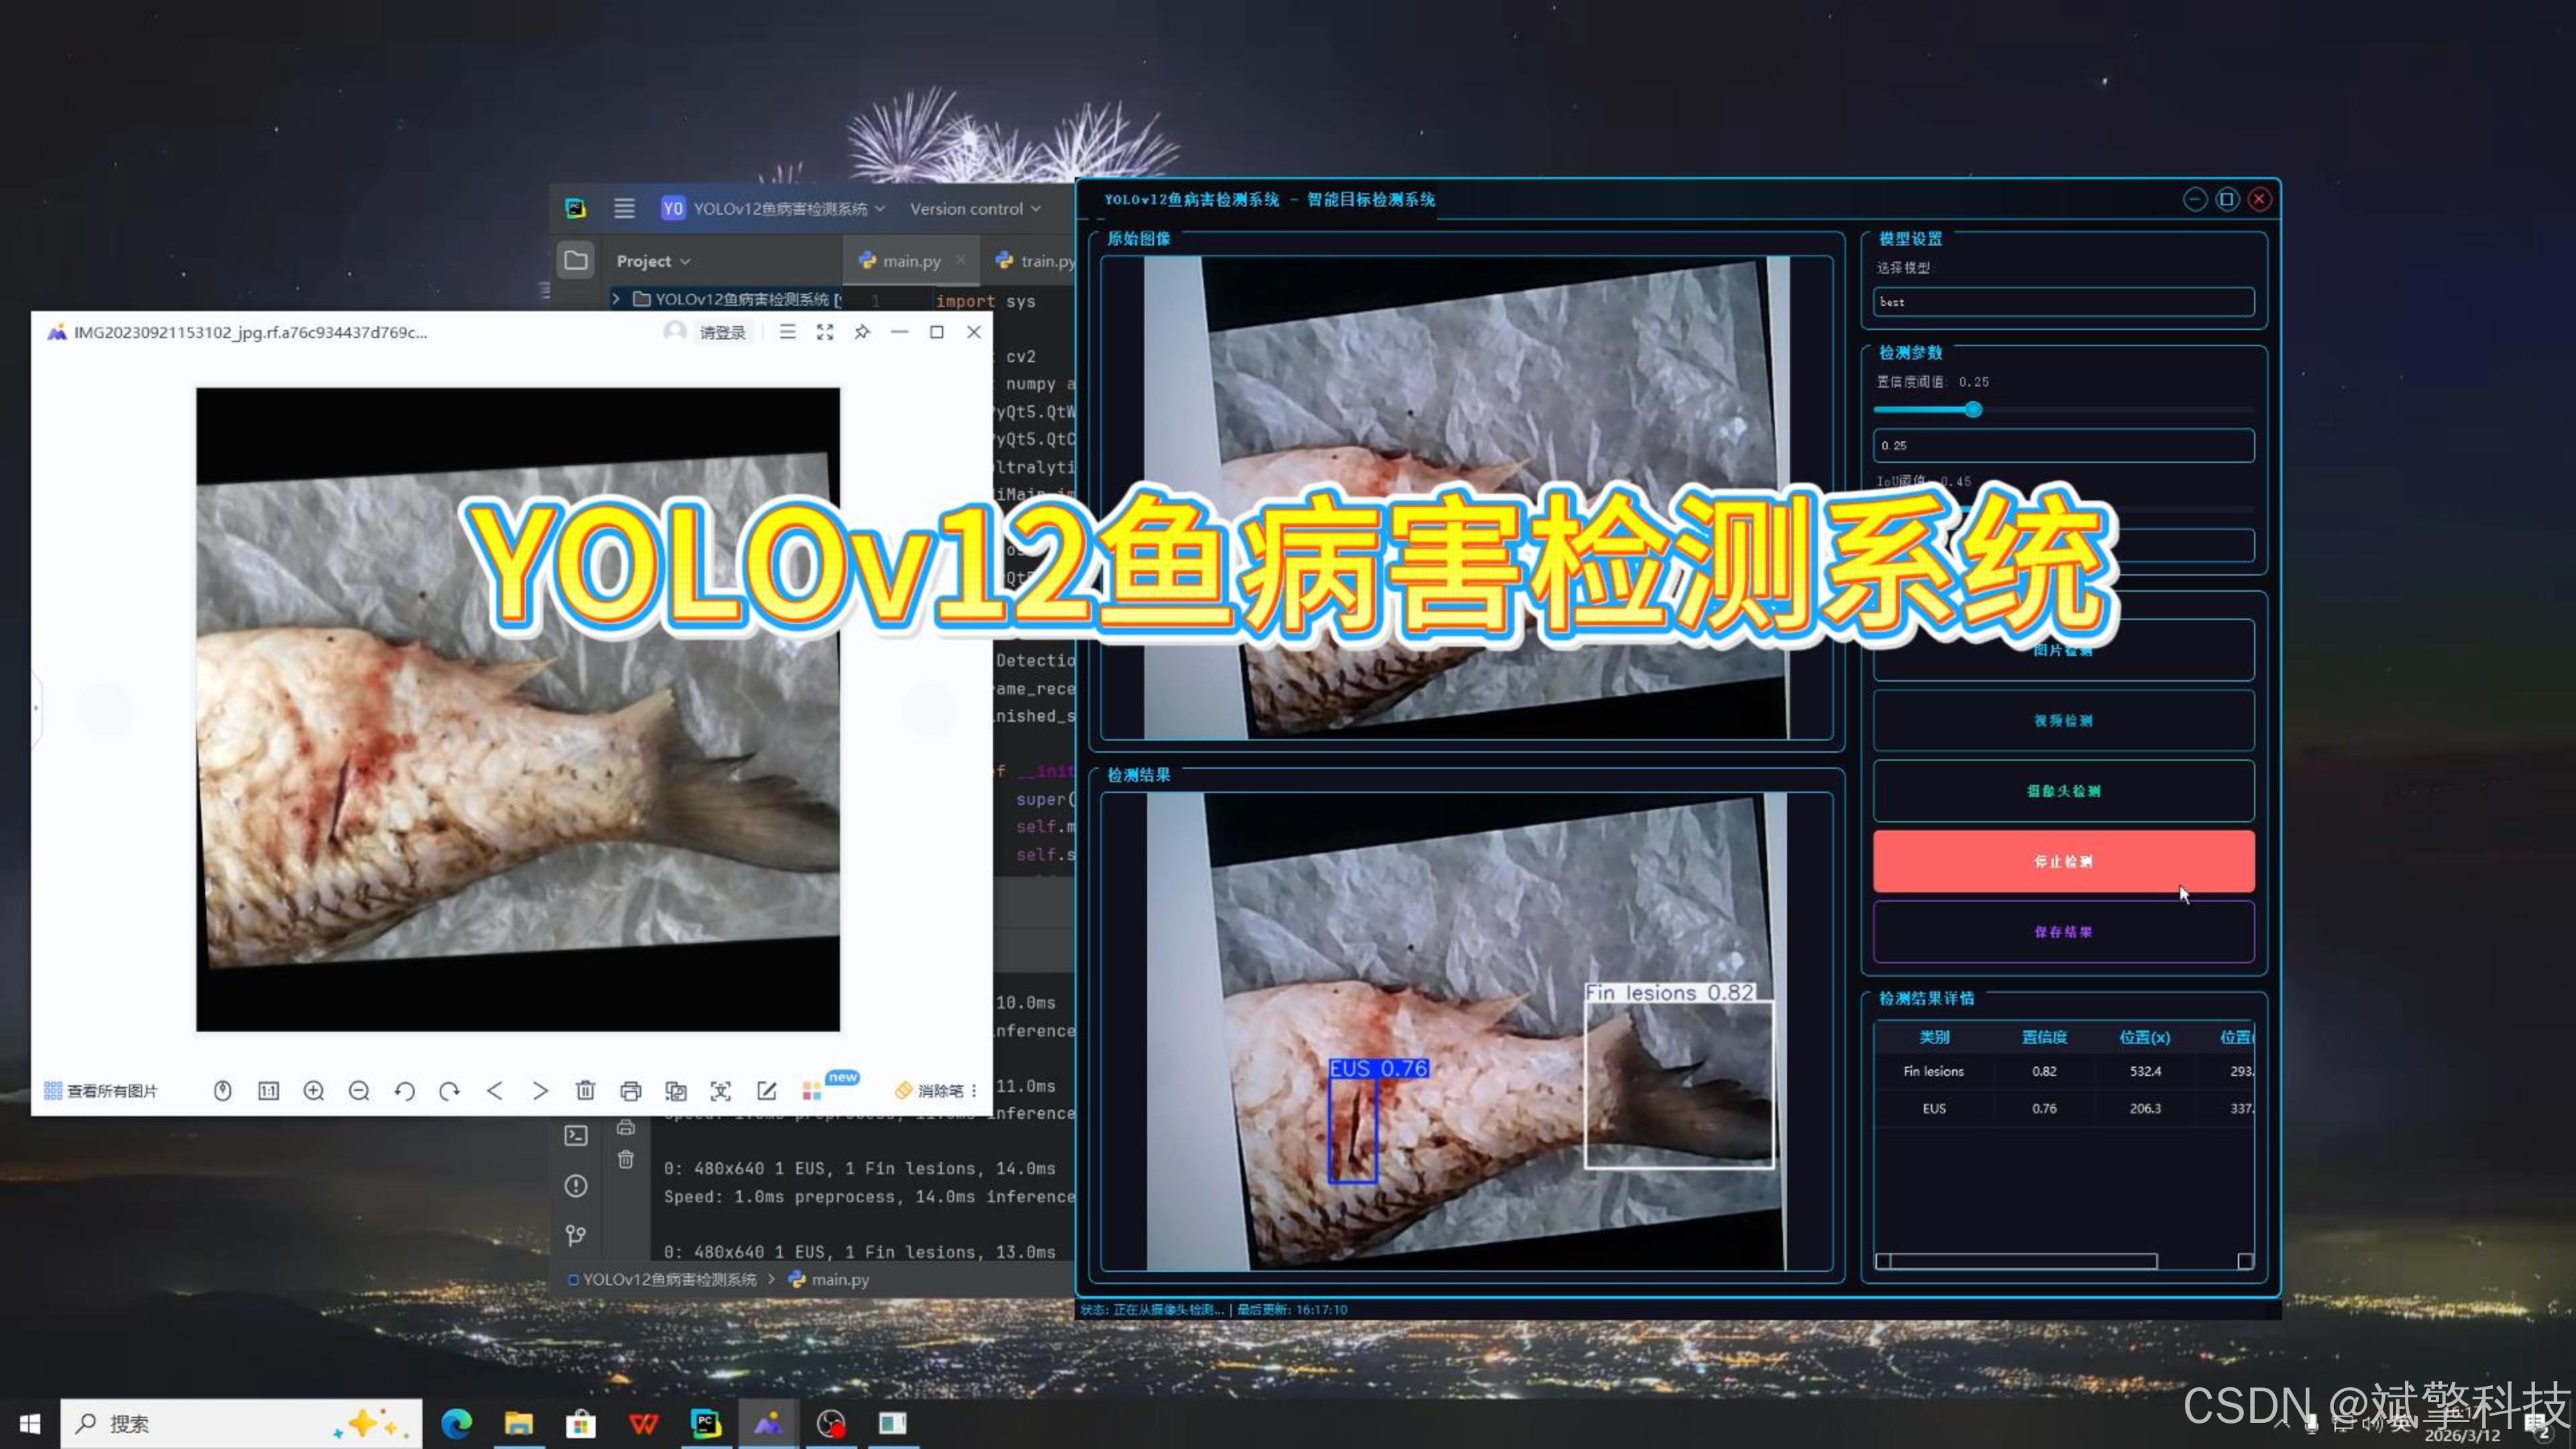The height and width of the screenshot is (1449, 2576).
Task: Rotate image counterclockwise in viewer
Action: click(404, 1091)
